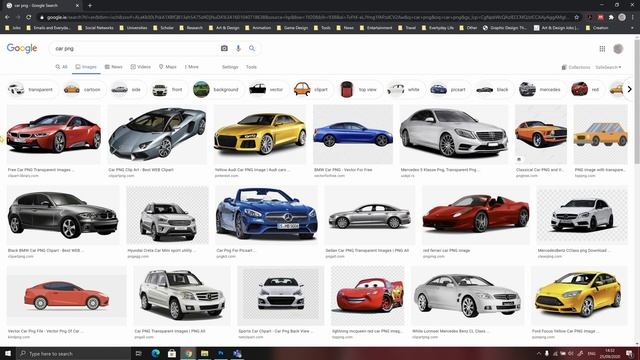This screenshot has width=640, height=360.
Task: Search by image using camera icon
Action: pyautogui.click(x=224, y=48)
